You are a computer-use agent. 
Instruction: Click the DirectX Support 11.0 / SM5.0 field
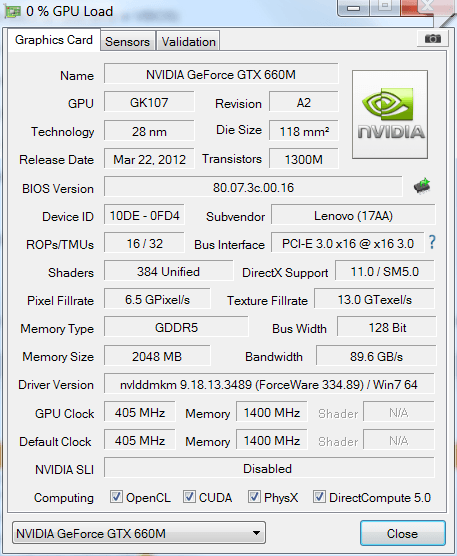click(x=385, y=271)
